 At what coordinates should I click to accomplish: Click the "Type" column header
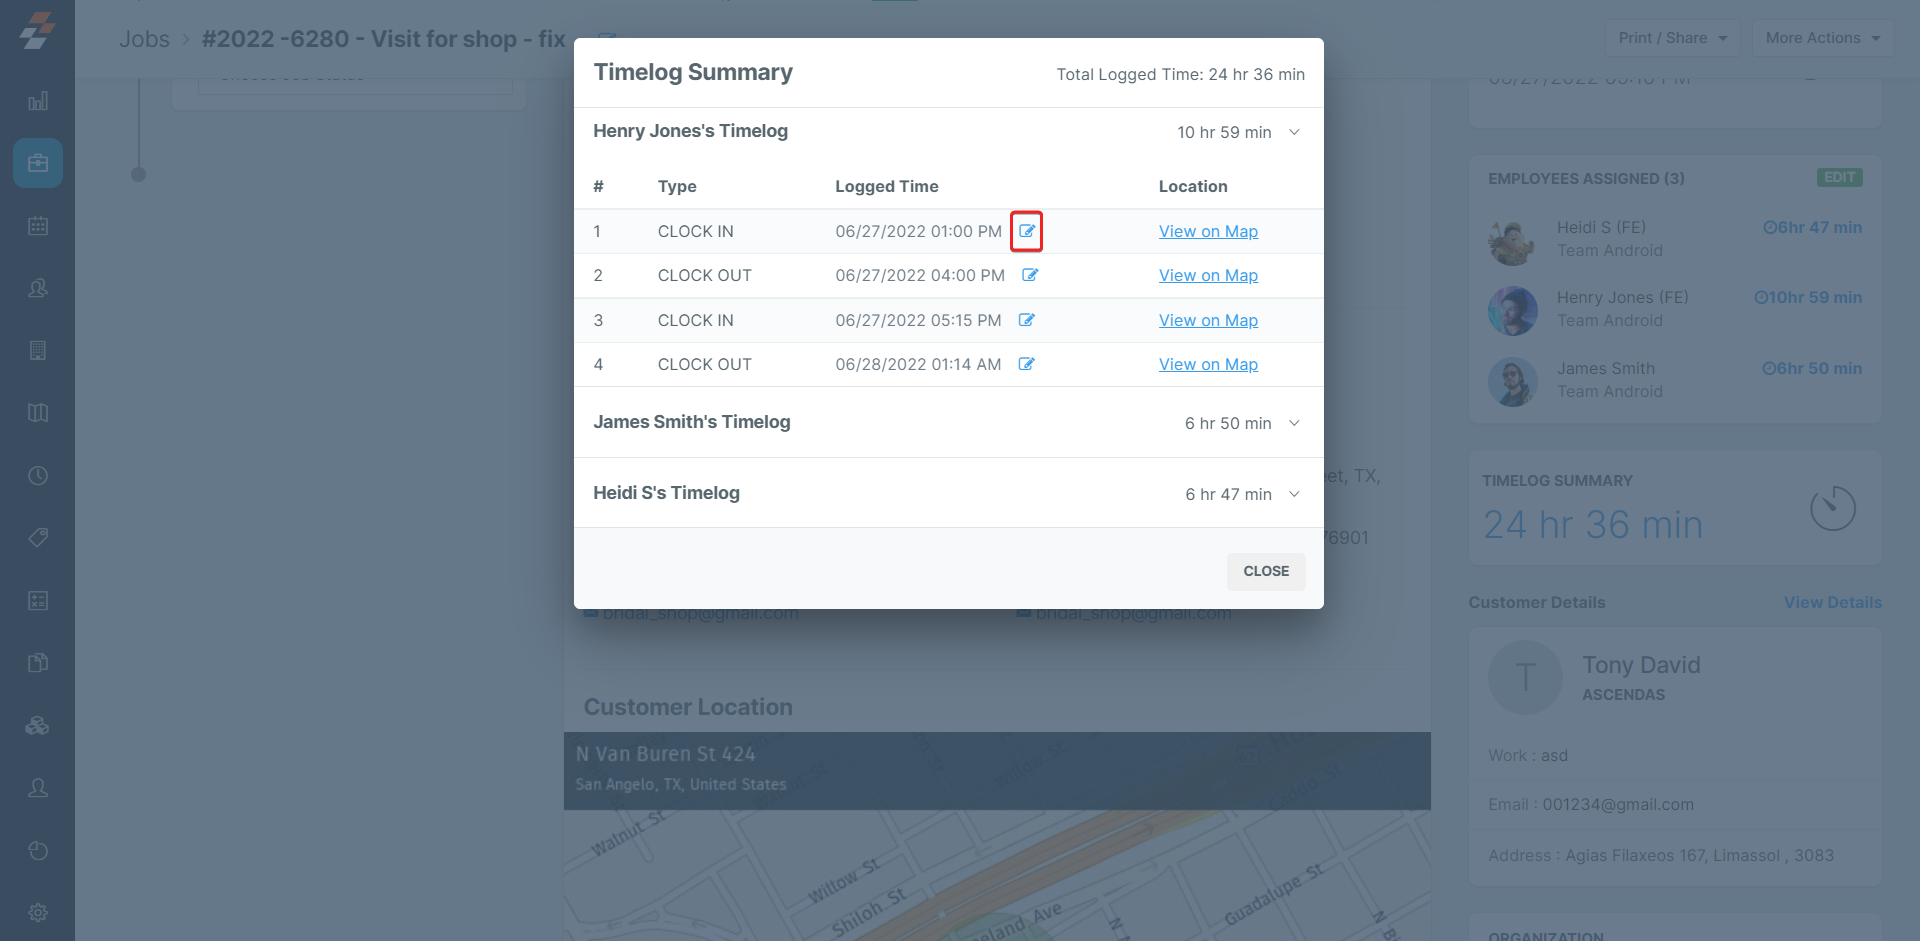[x=677, y=186]
